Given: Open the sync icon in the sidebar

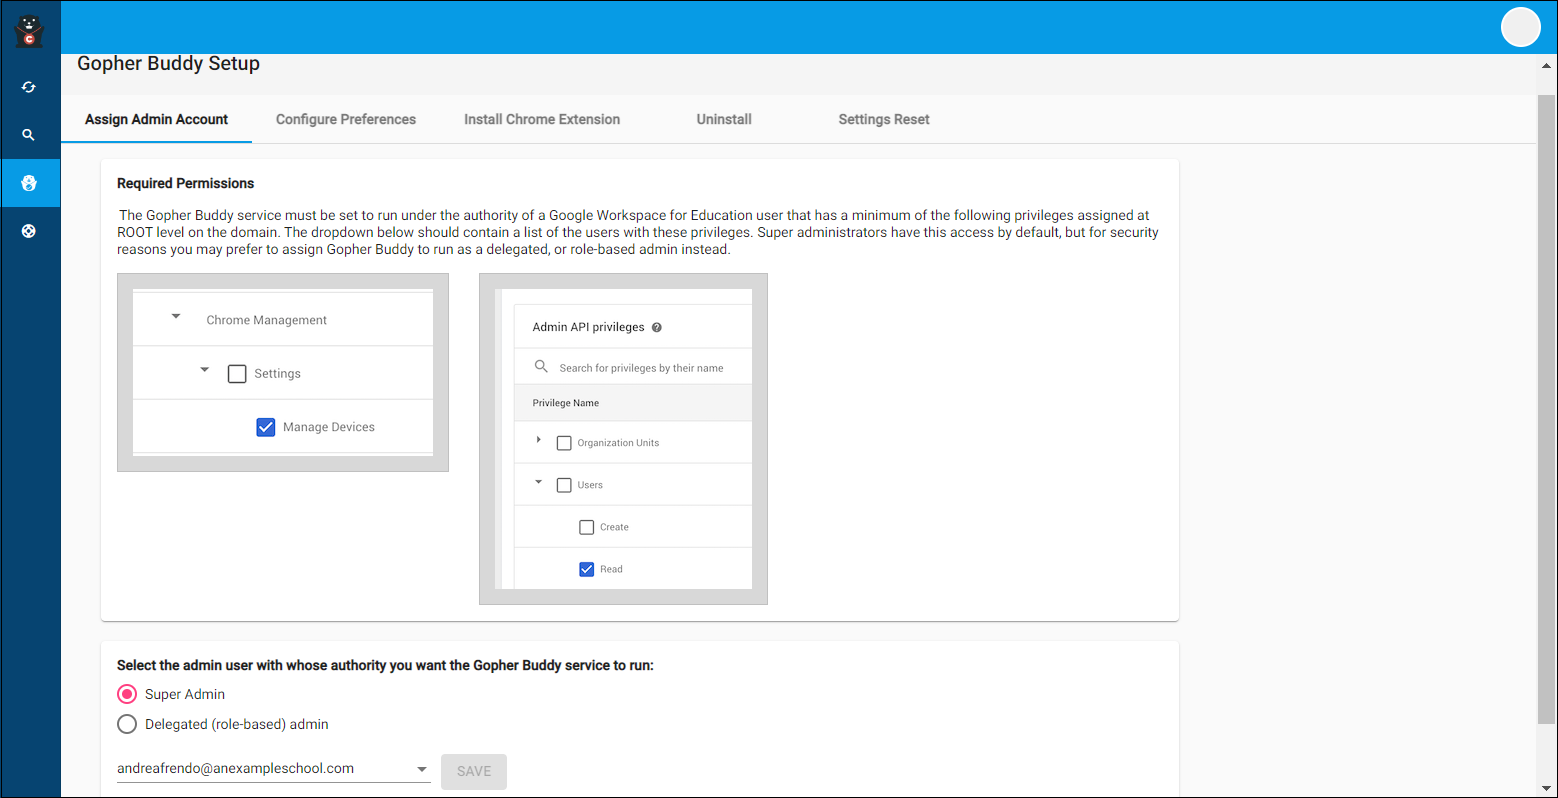Looking at the screenshot, I should pos(29,87).
